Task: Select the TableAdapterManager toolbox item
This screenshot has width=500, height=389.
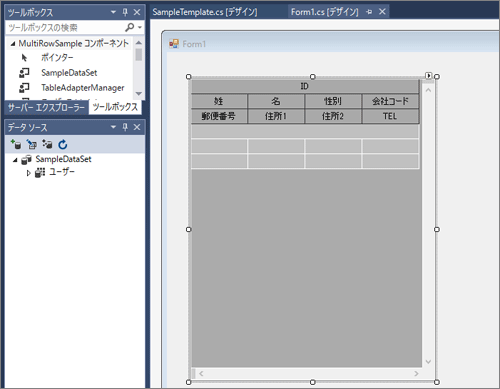Action: click(82, 88)
